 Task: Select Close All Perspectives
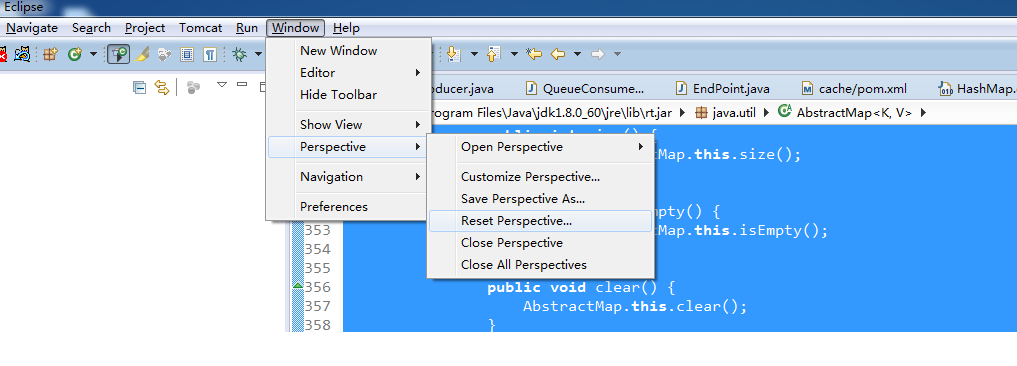pyautogui.click(x=540, y=265)
